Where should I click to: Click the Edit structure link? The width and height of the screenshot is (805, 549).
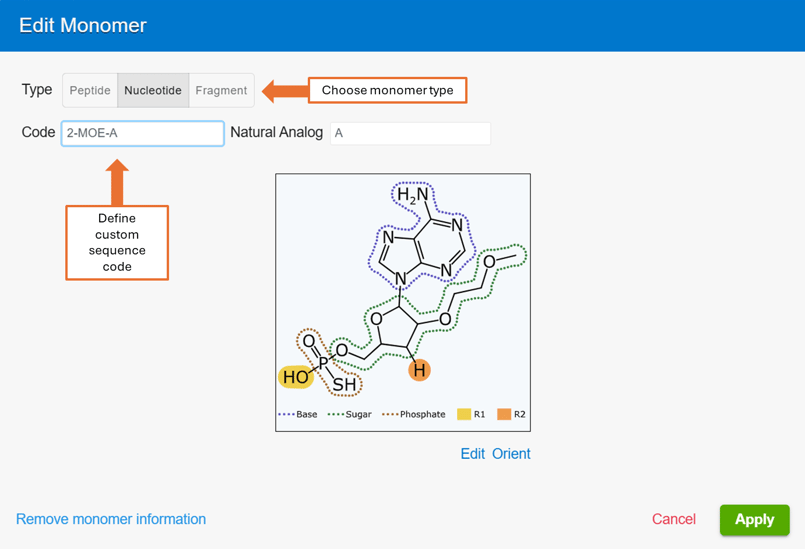472,454
